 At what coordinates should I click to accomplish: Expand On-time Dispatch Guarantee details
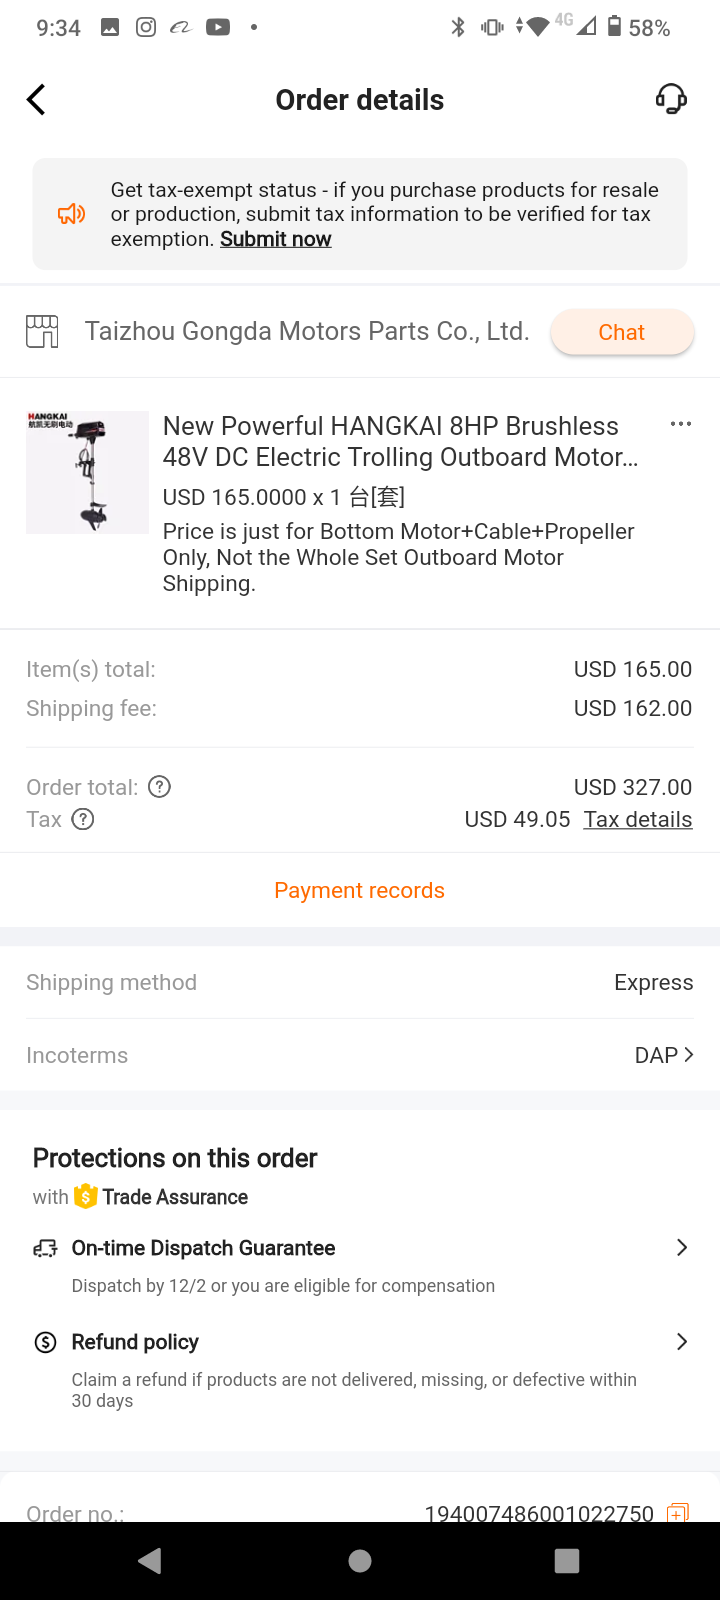[681, 1248]
